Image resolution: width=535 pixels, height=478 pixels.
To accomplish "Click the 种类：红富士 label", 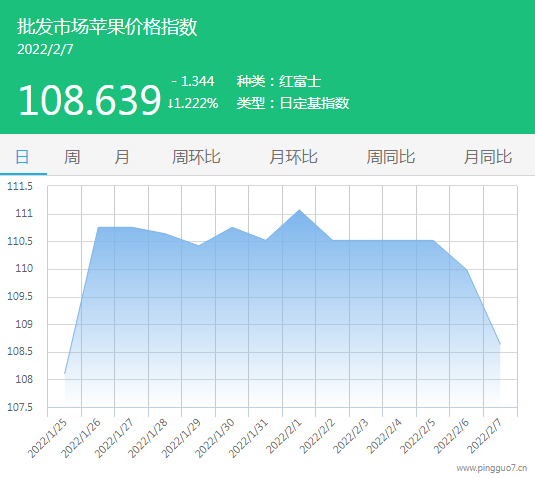I will (279, 81).
